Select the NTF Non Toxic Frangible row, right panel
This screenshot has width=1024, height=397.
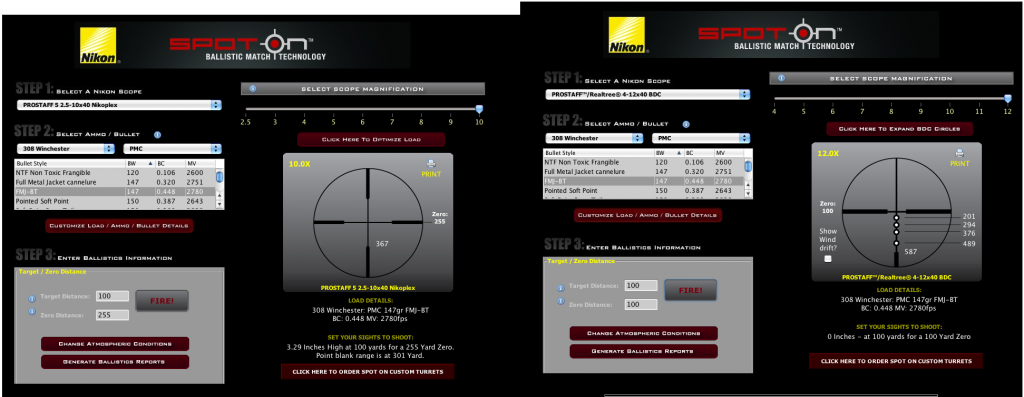coord(644,162)
